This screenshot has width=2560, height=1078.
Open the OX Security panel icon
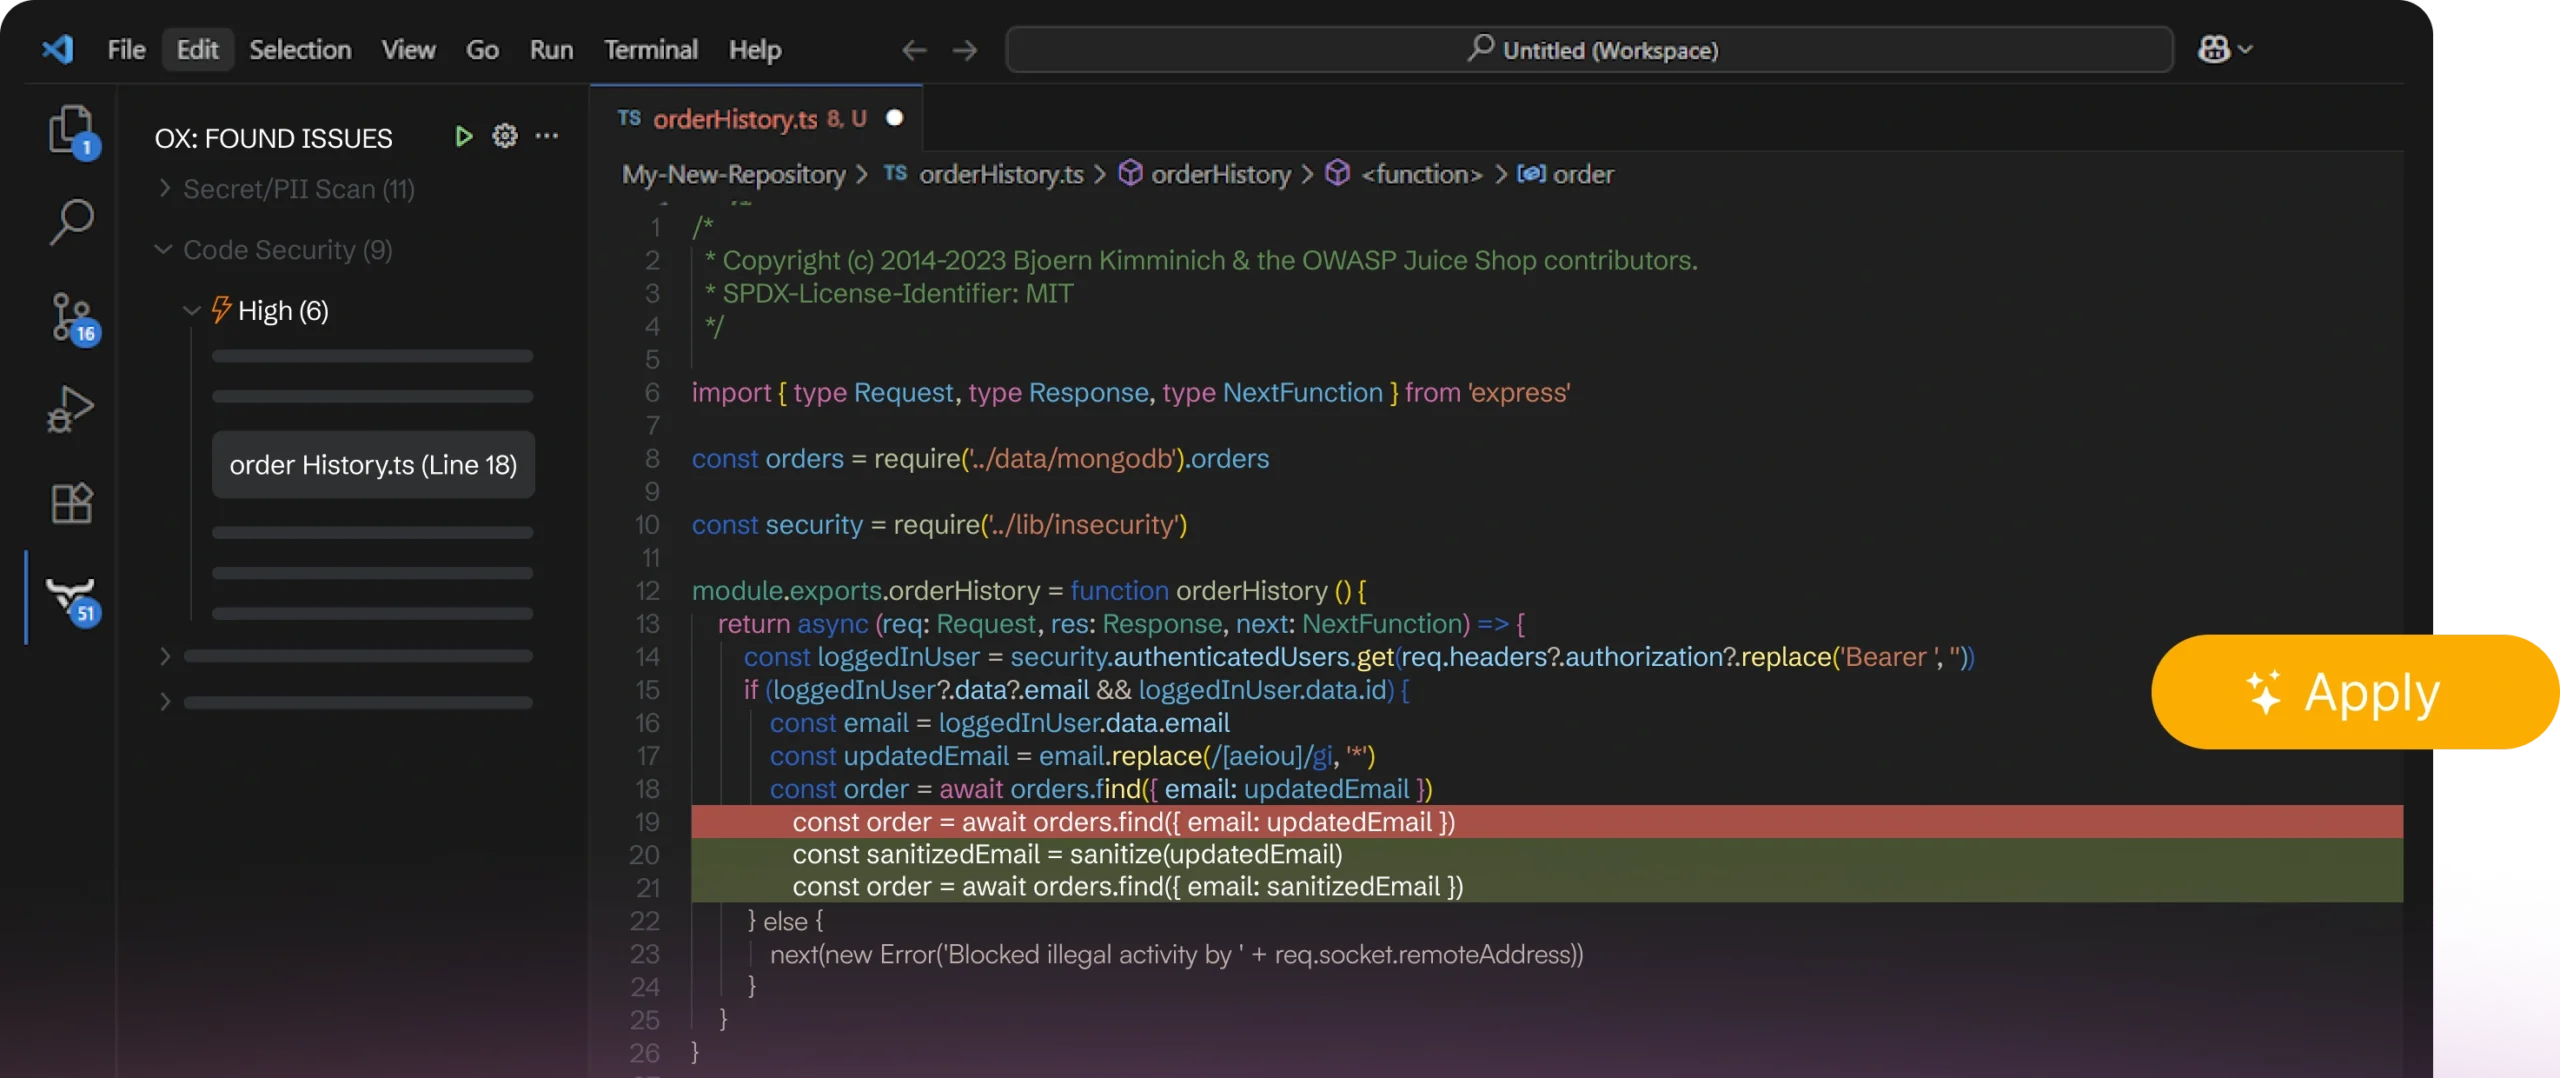point(71,598)
